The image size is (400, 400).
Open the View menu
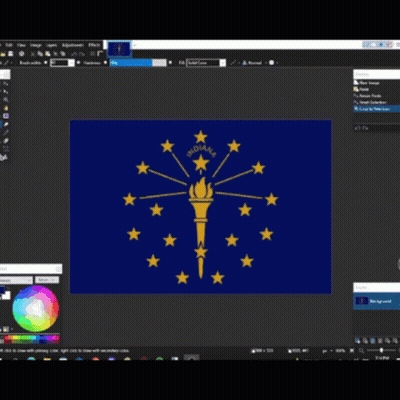tap(21, 45)
